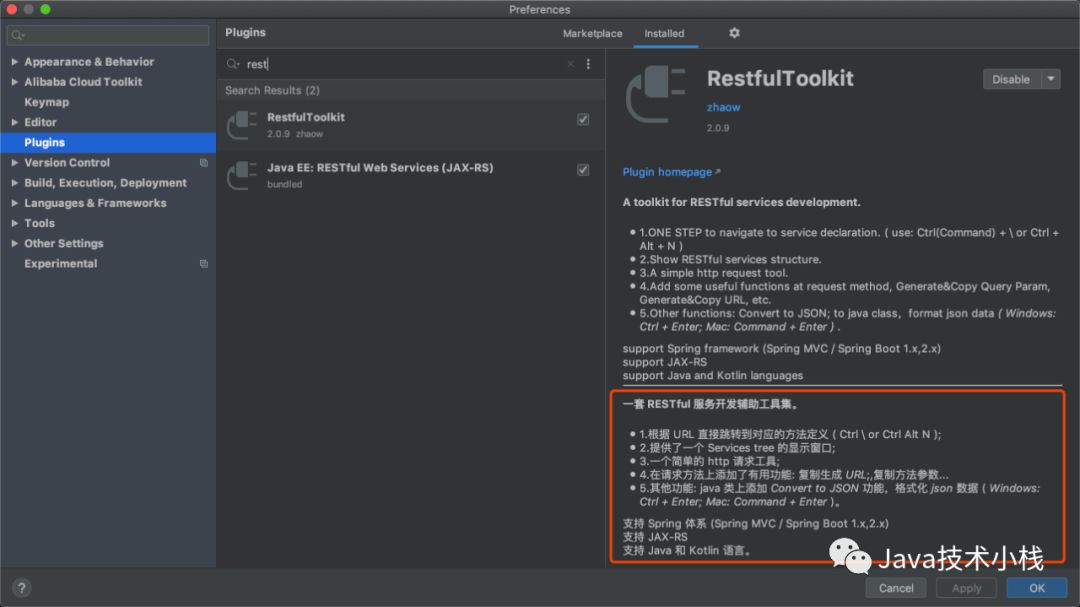The height and width of the screenshot is (607, 1080).
Task: Expand Languages & Frameworks section
Action: click(14, 203)
